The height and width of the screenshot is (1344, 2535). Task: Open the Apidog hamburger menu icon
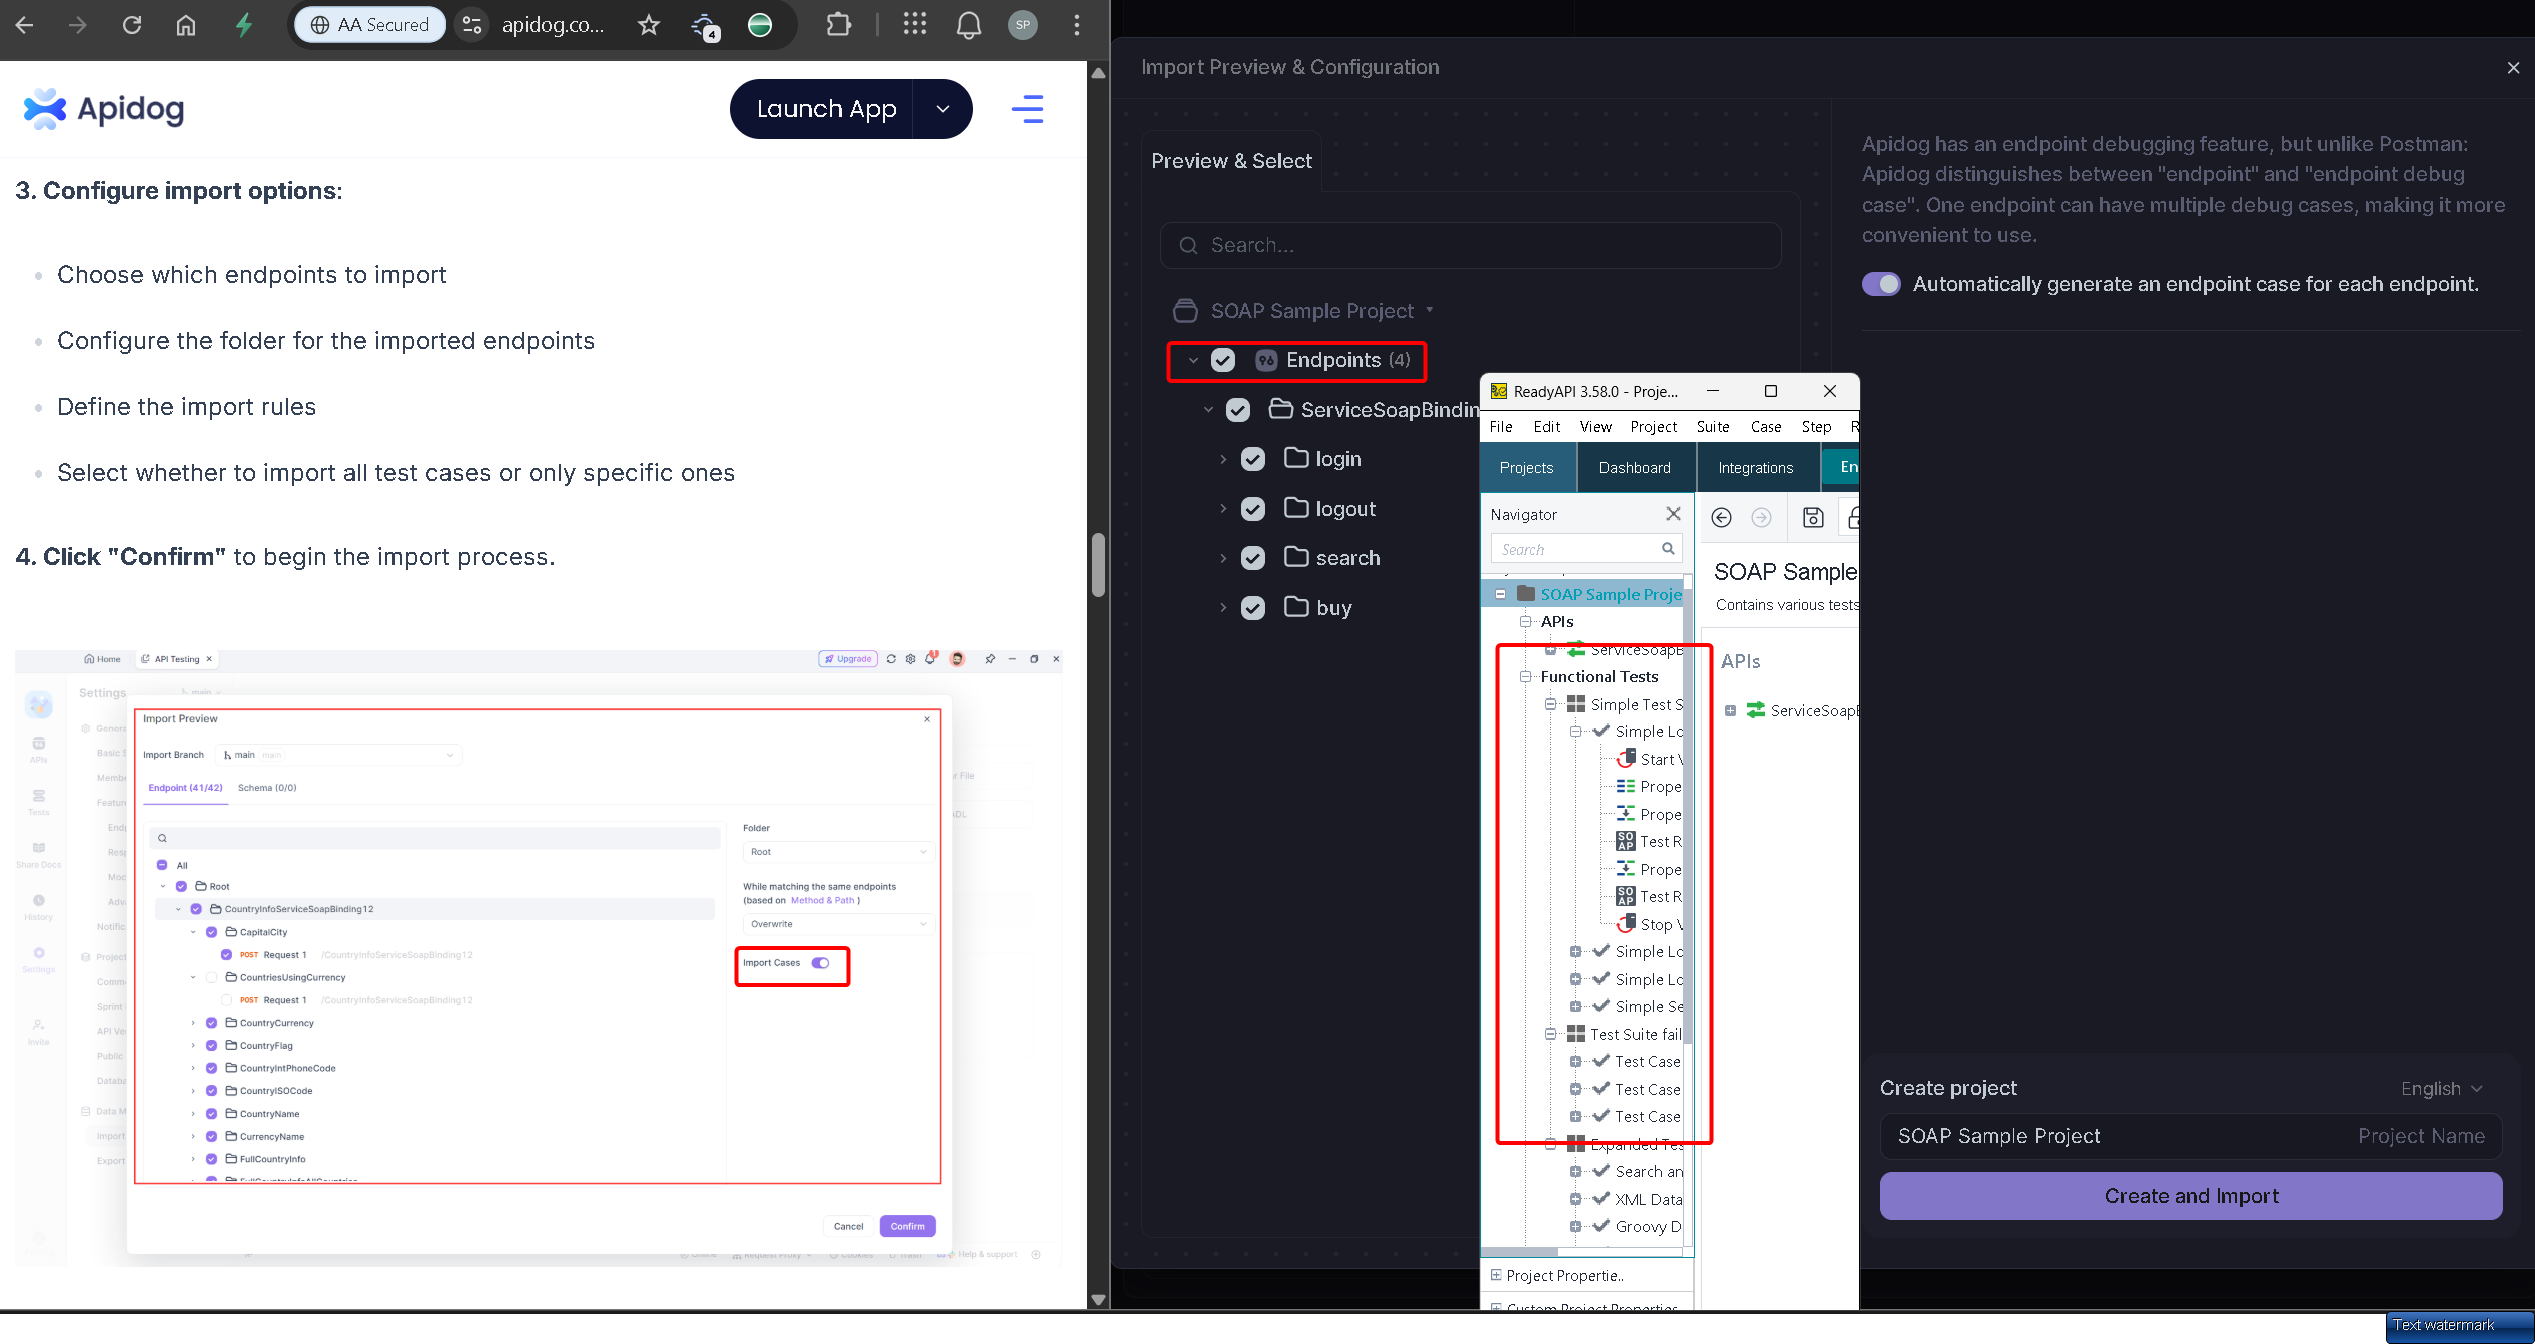(x=1027, y=109)
